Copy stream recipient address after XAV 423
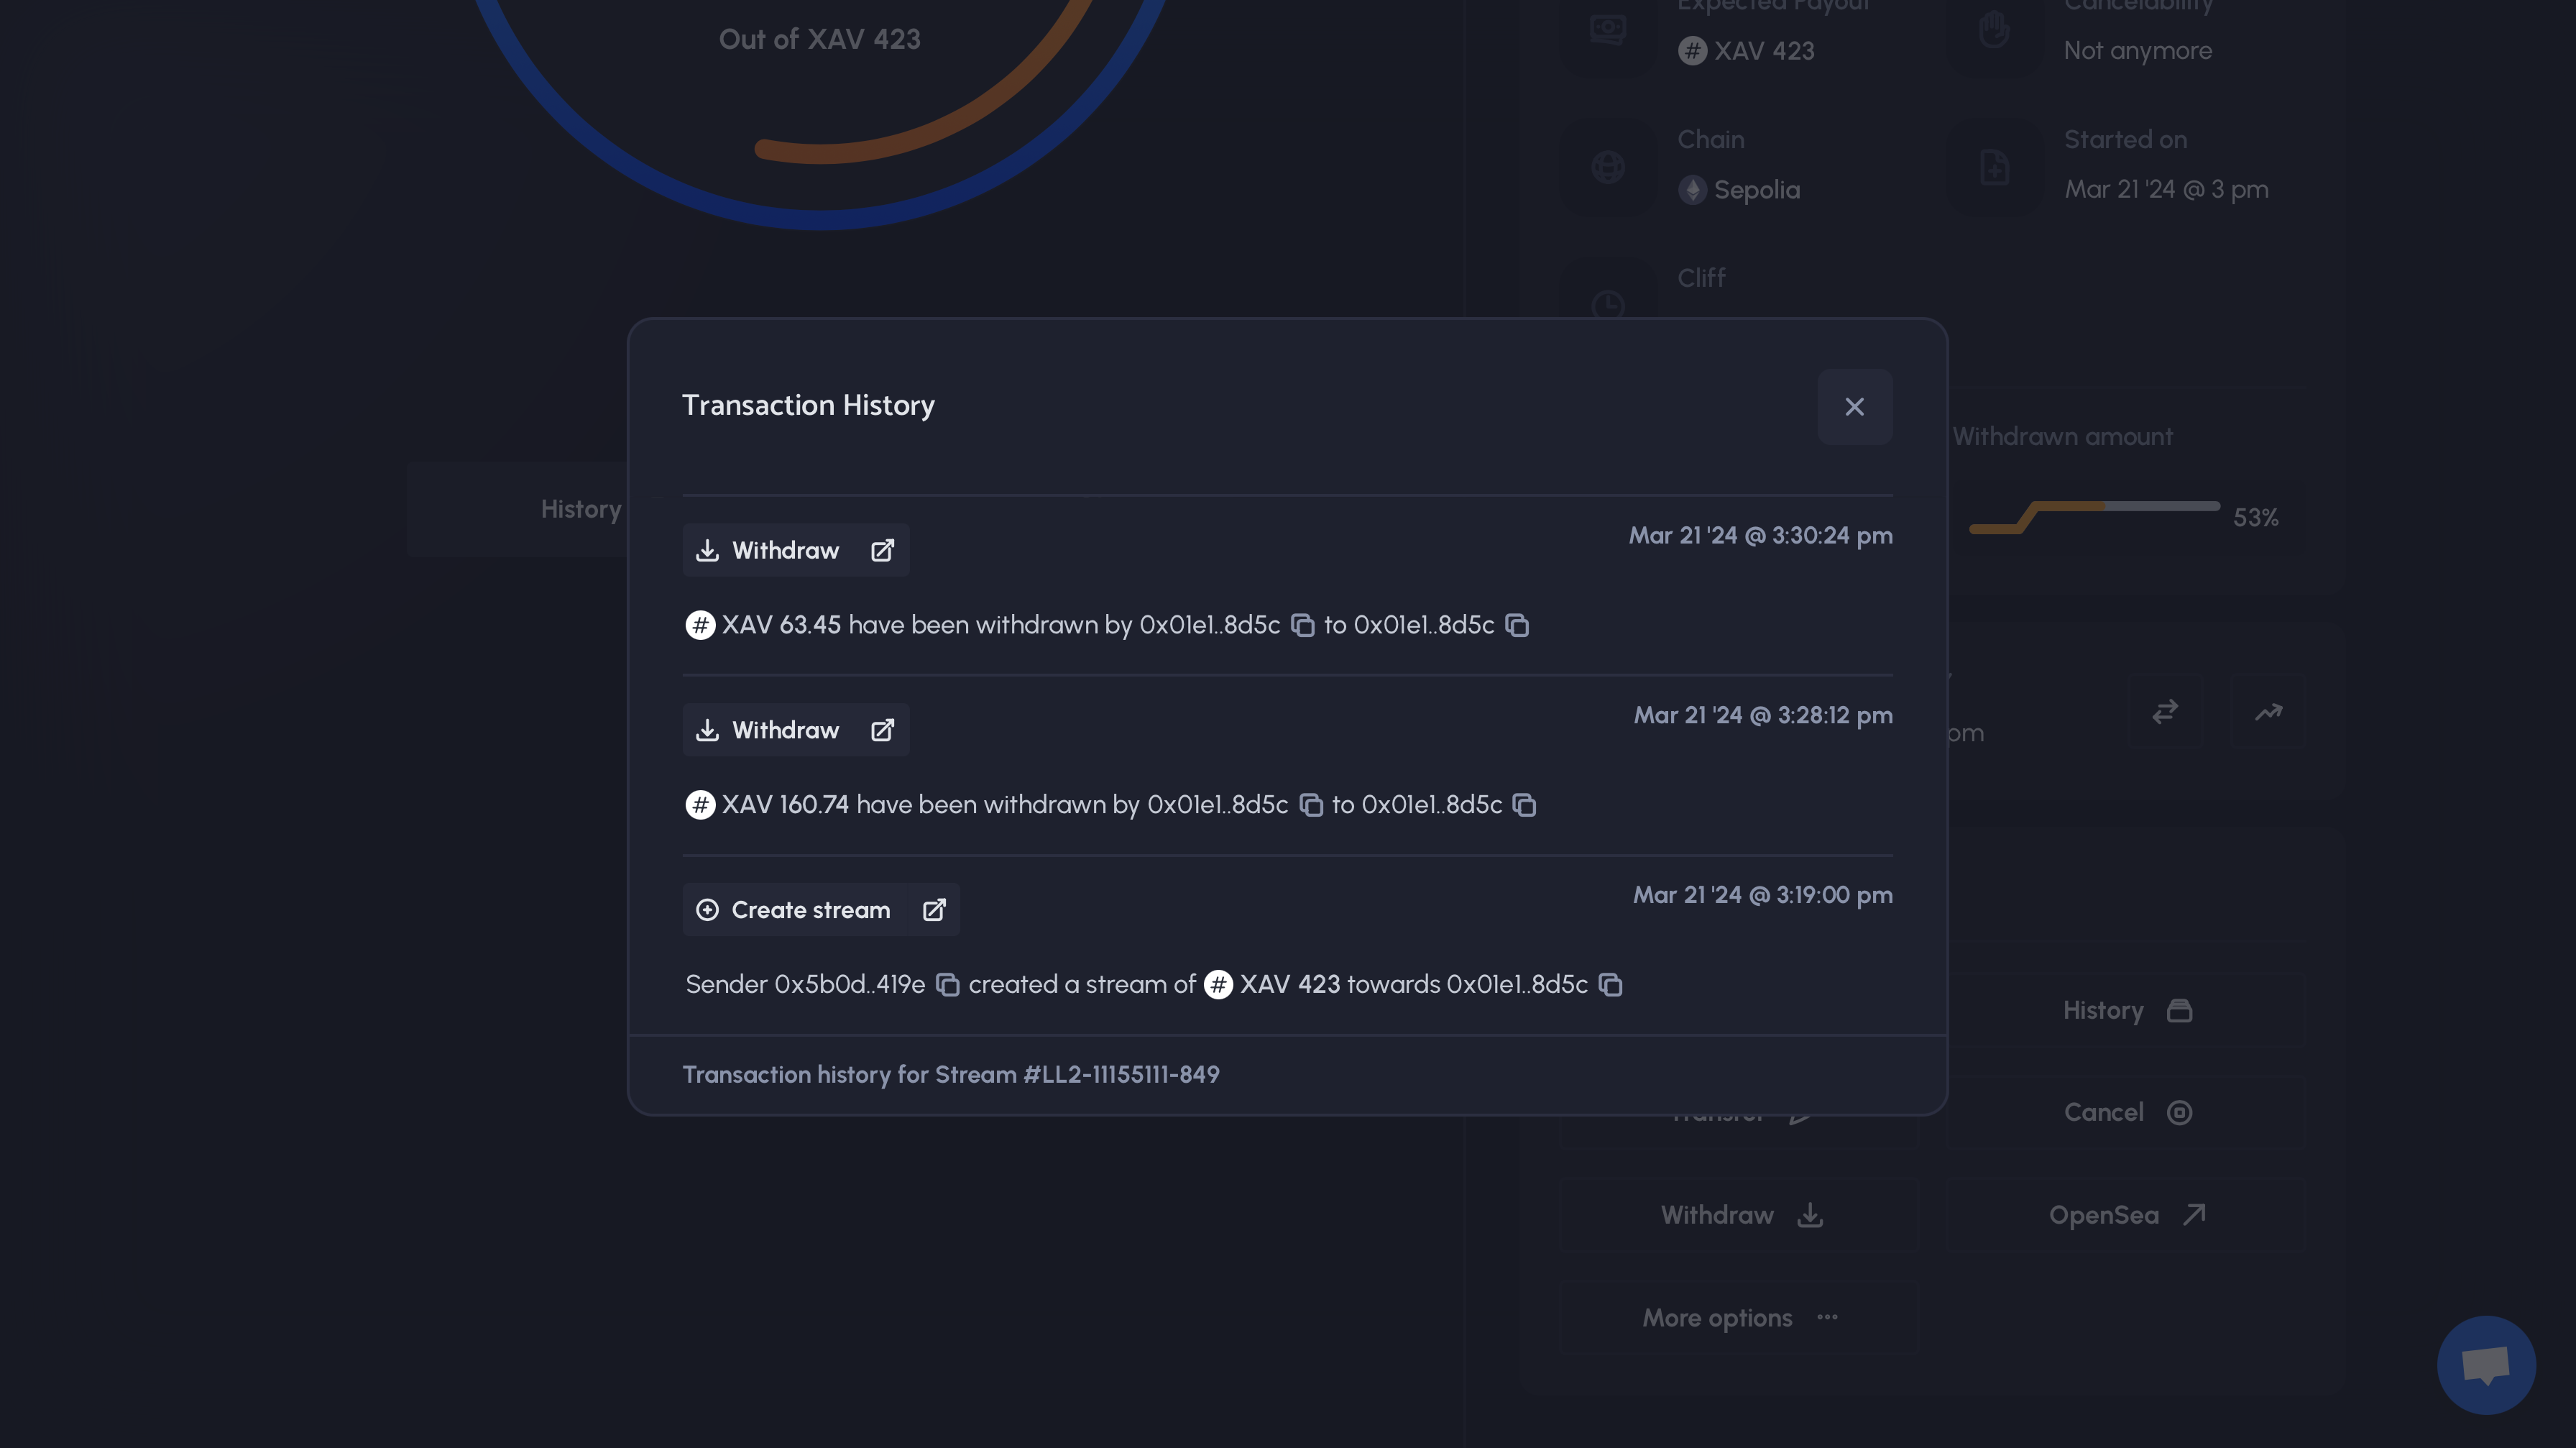 click(1610, 985)
